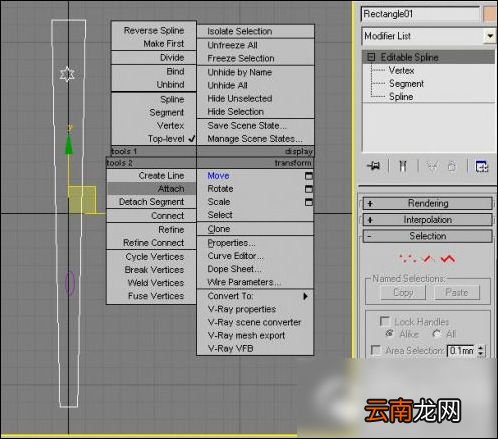Viewport: 498px width, 439px height.
Task: Select the Alike radio button
Action: click(x=389, y=333)
